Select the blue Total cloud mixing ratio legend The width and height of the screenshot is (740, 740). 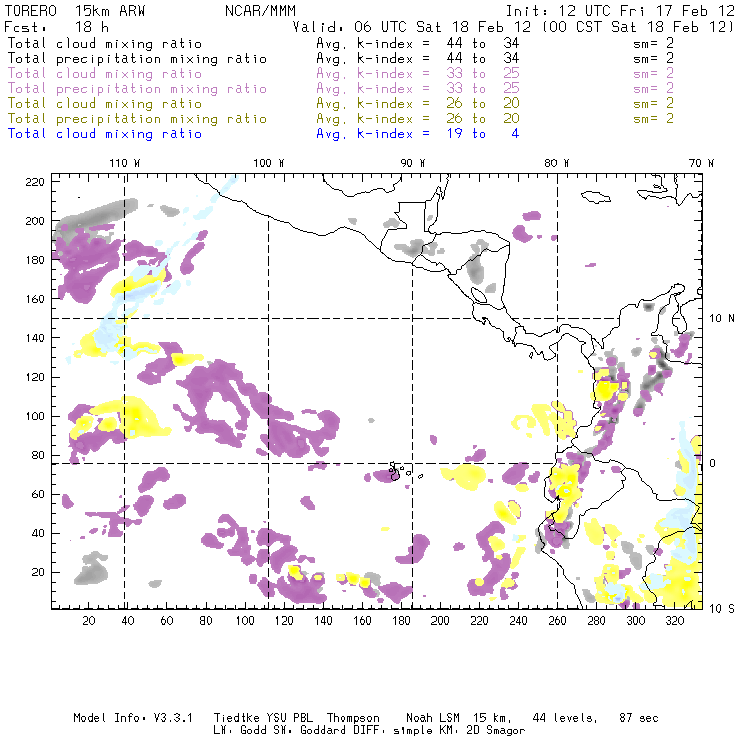tap(105, 133)
